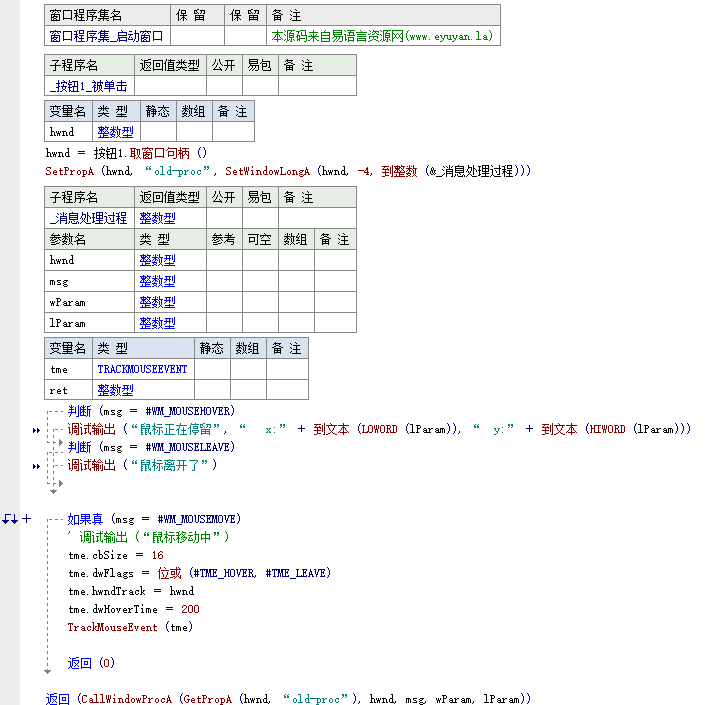The width and height of the screenshot is (708, 705).
Task: Click the 返回值类型 header above _按钮1_被单击
Action: pos(170,65)
